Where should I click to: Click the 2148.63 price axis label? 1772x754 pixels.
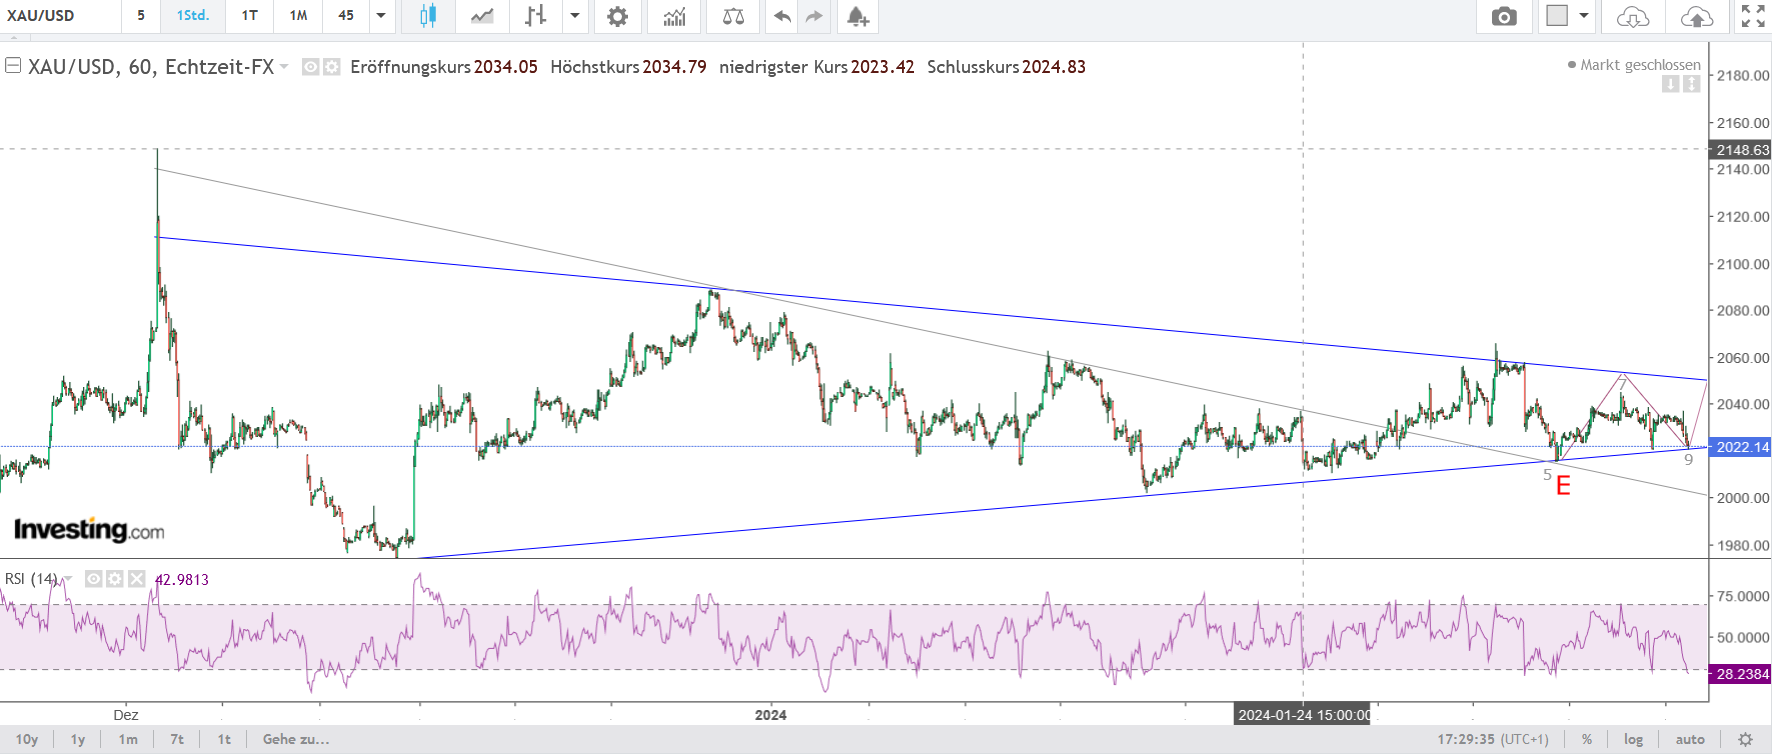click(1741, 150)
